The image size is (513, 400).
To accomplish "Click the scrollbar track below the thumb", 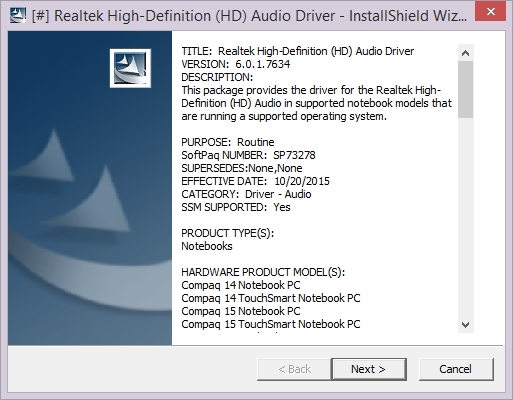I will pyautogui.click(x=466, y=217).
